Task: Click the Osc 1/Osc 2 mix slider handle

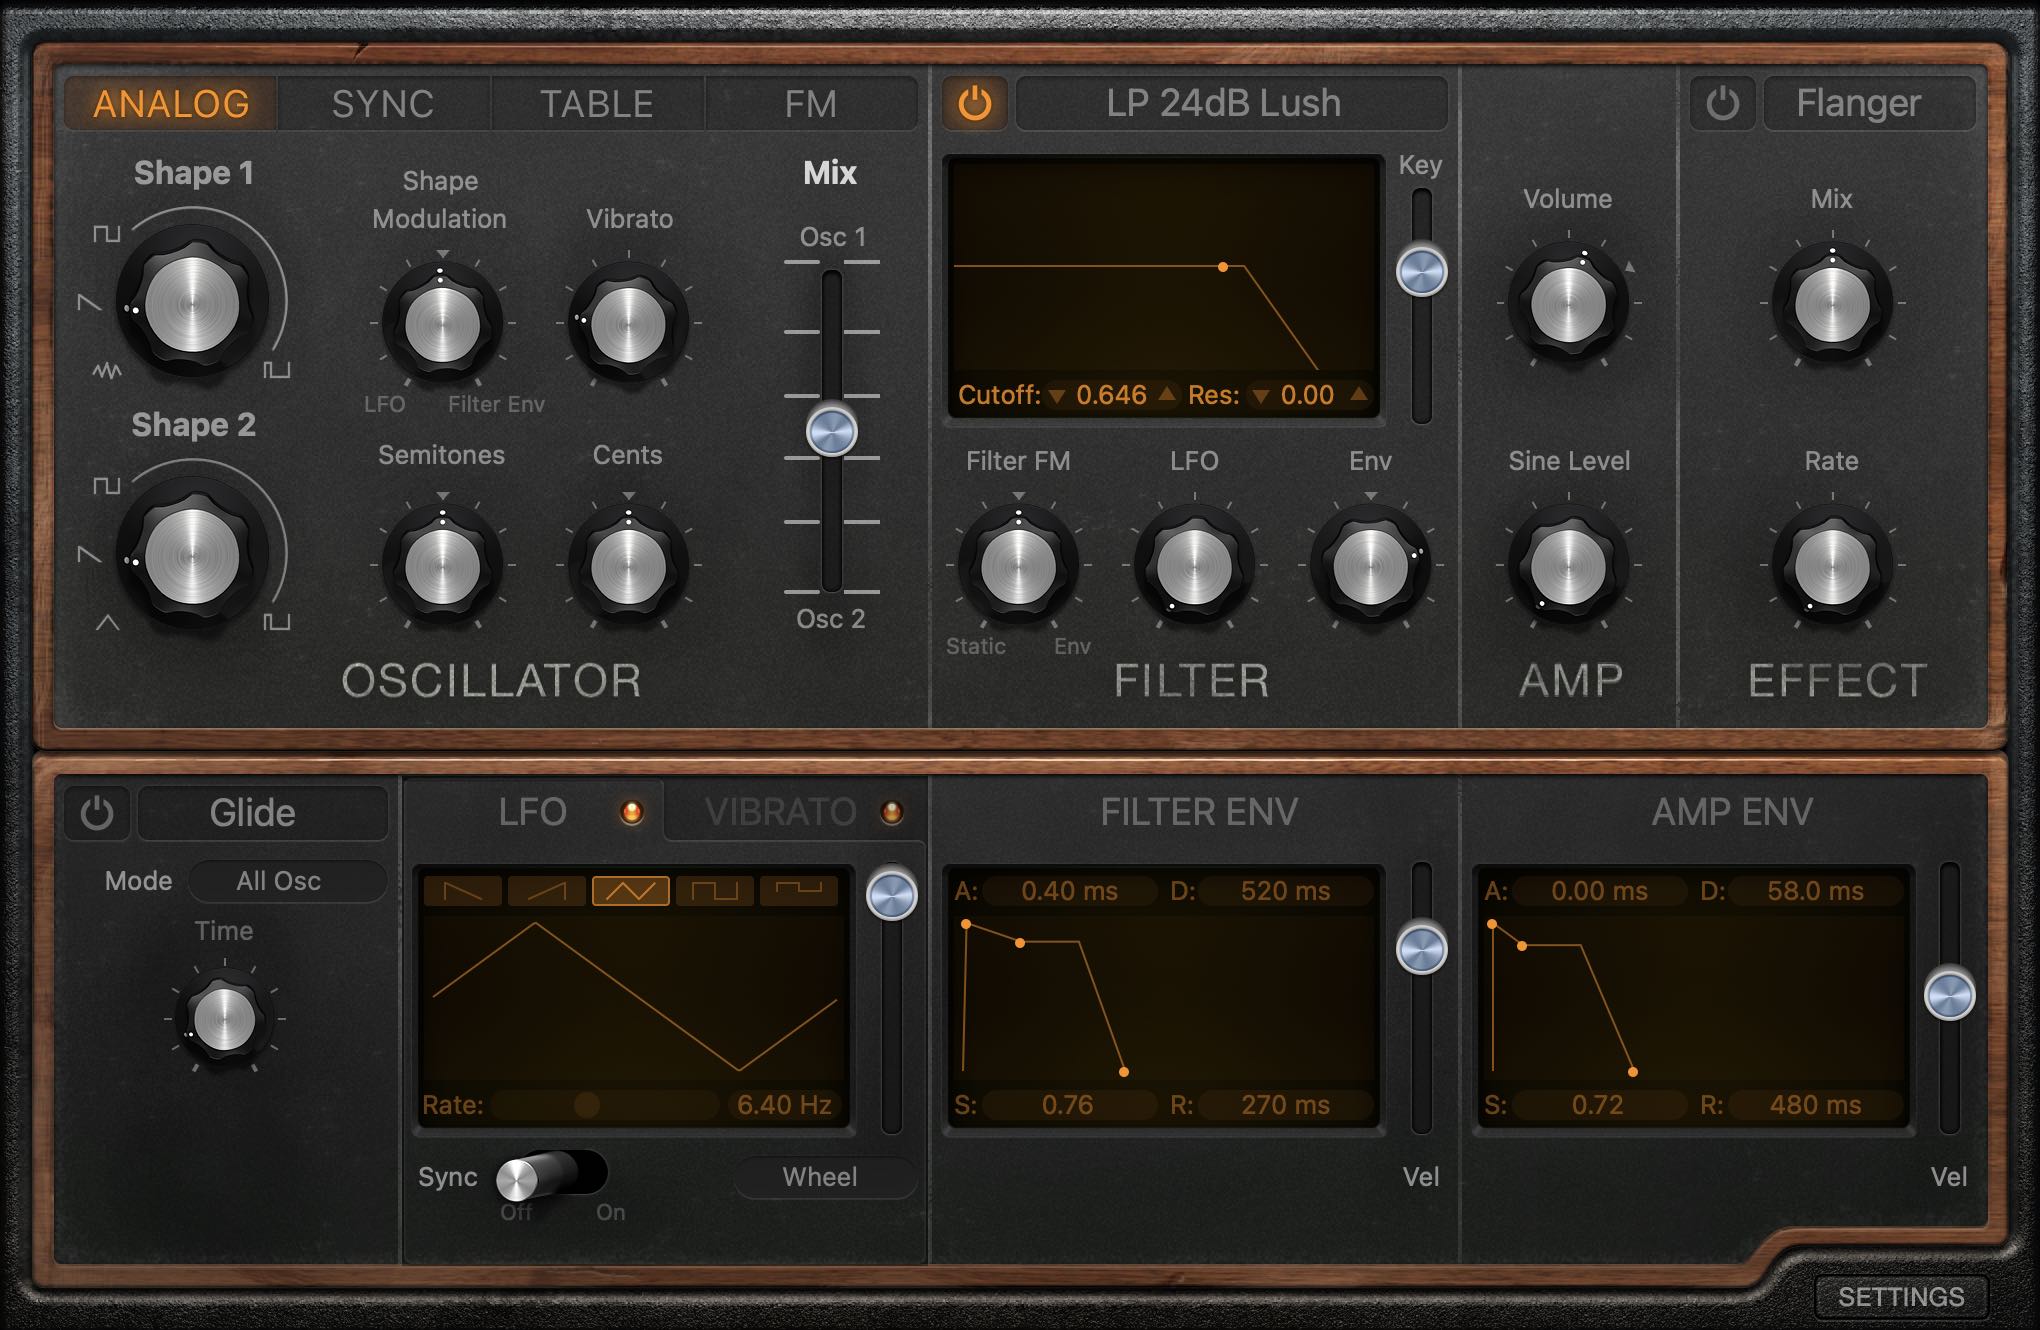Action: (x=832, y=432)
